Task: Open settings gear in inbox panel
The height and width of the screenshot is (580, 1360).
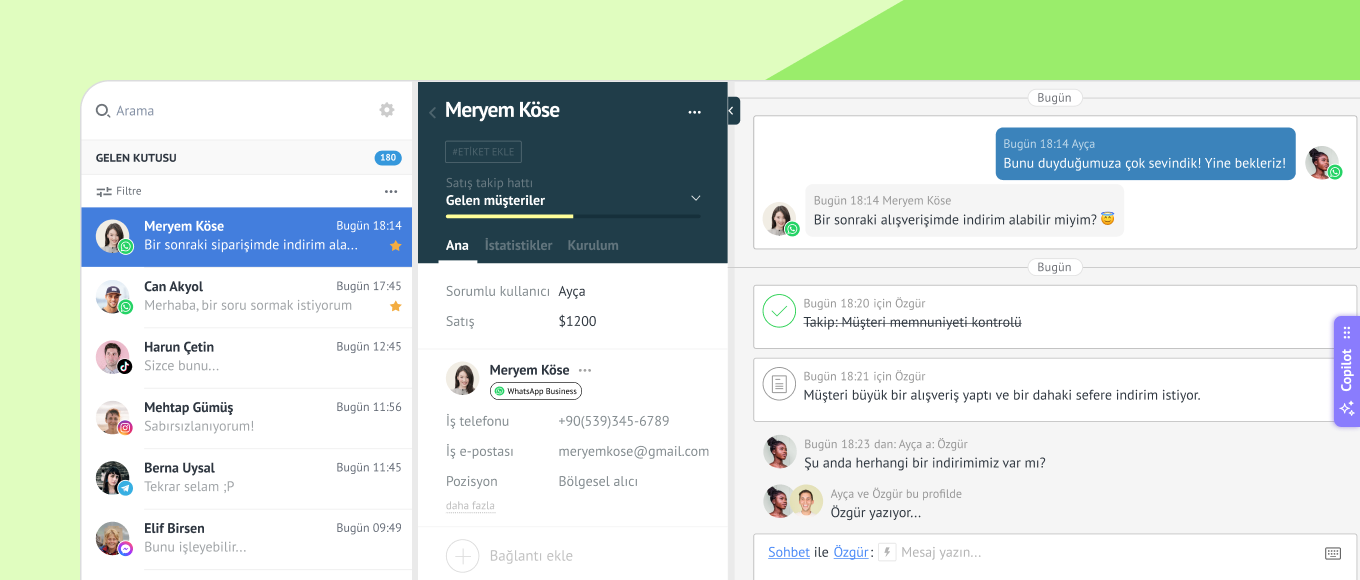Action: click(x=387, y=110)
